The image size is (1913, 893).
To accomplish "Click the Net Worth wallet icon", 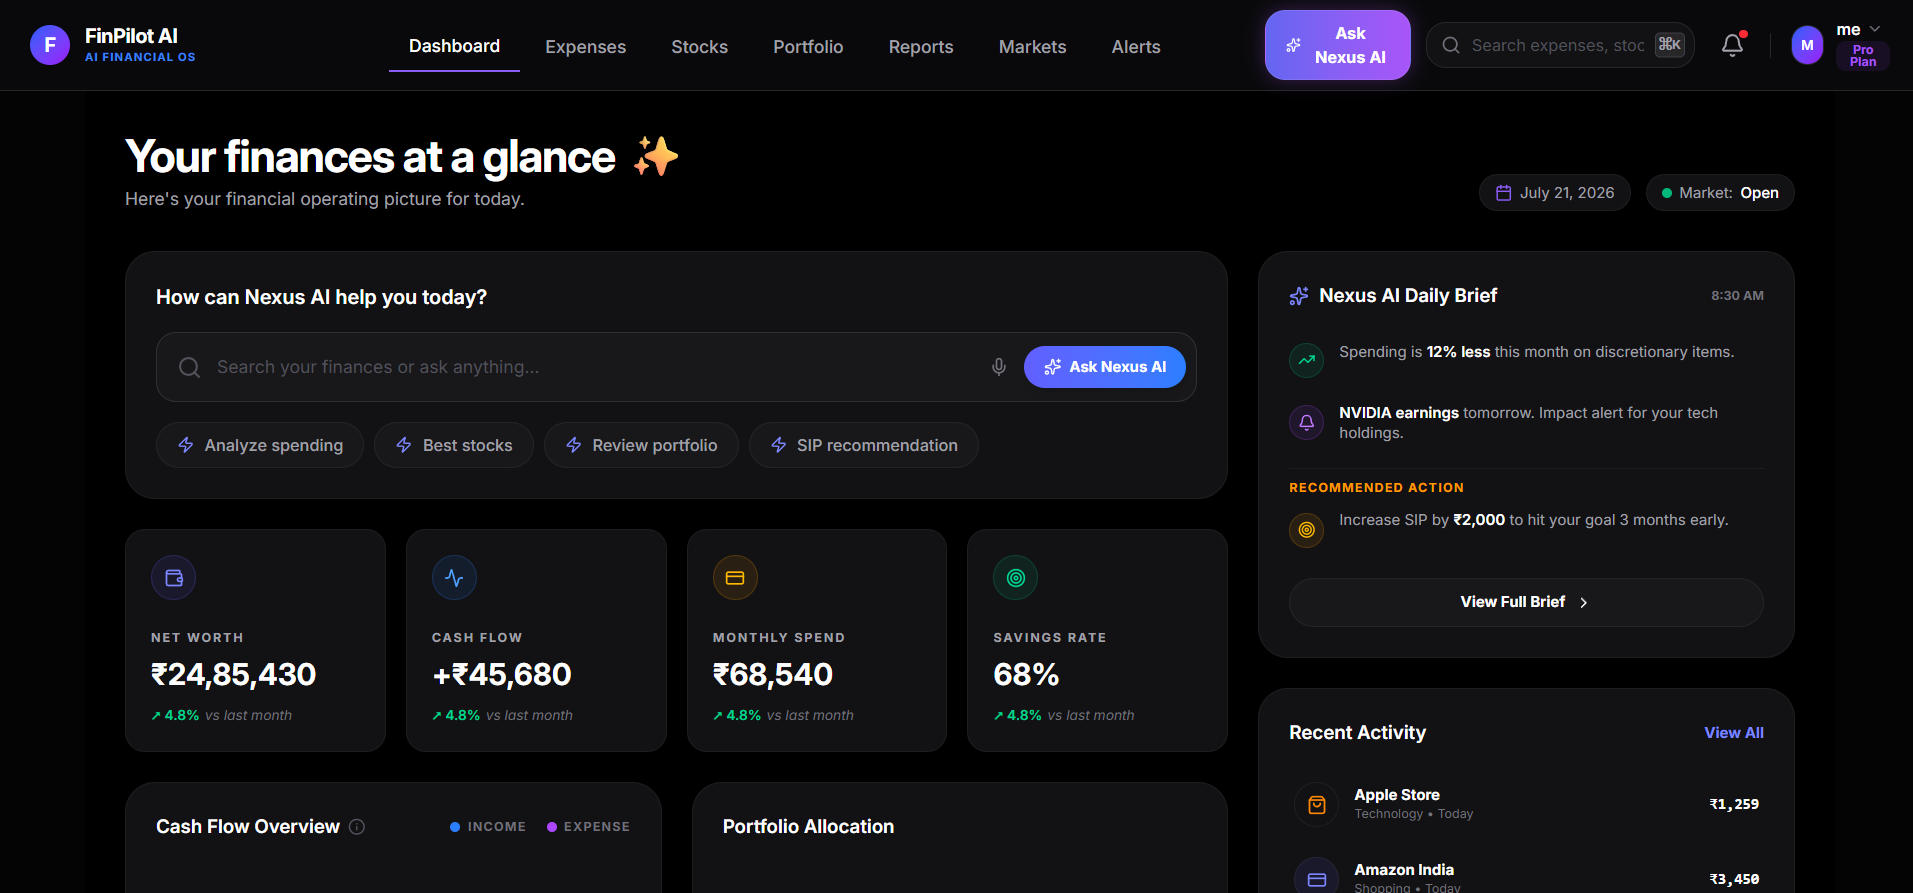I will coord(174,578).
